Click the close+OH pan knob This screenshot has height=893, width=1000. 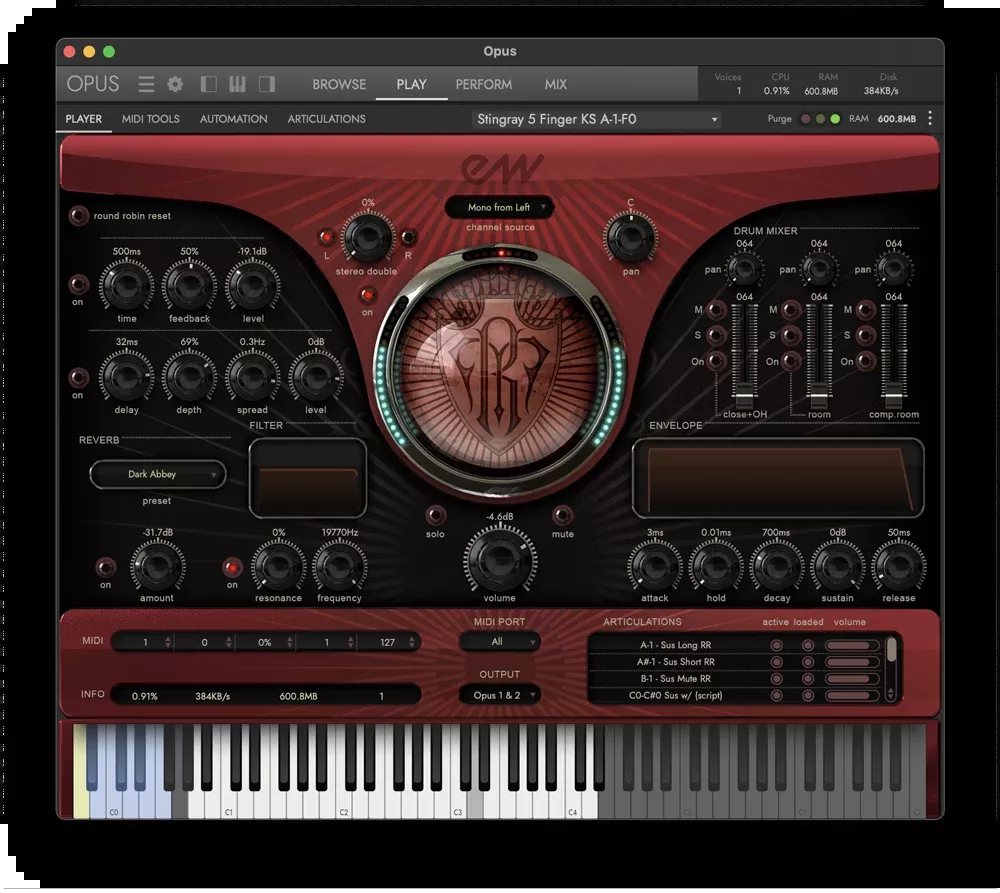pos(744,269)
